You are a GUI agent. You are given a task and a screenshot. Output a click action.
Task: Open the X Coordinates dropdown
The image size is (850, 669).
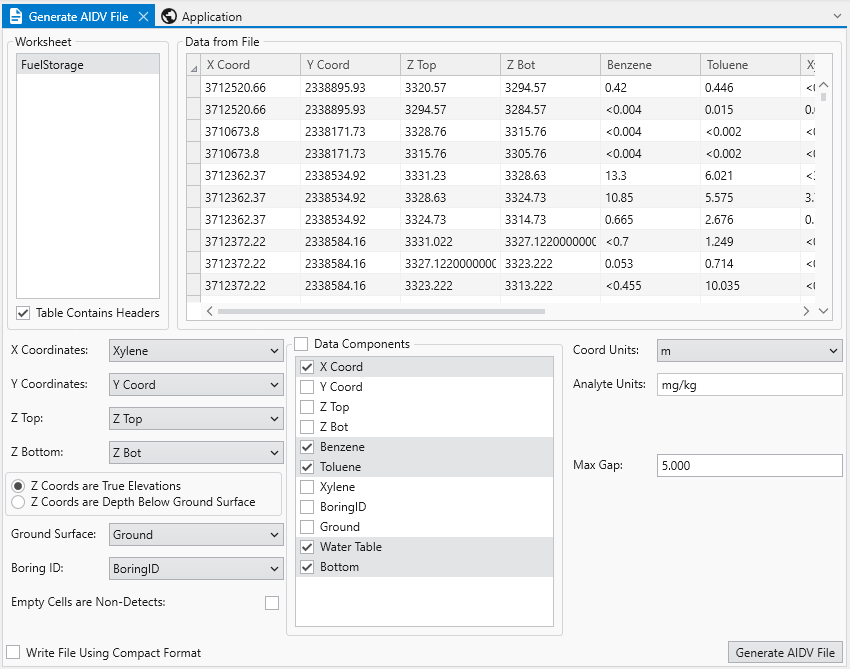pos(195,351)
